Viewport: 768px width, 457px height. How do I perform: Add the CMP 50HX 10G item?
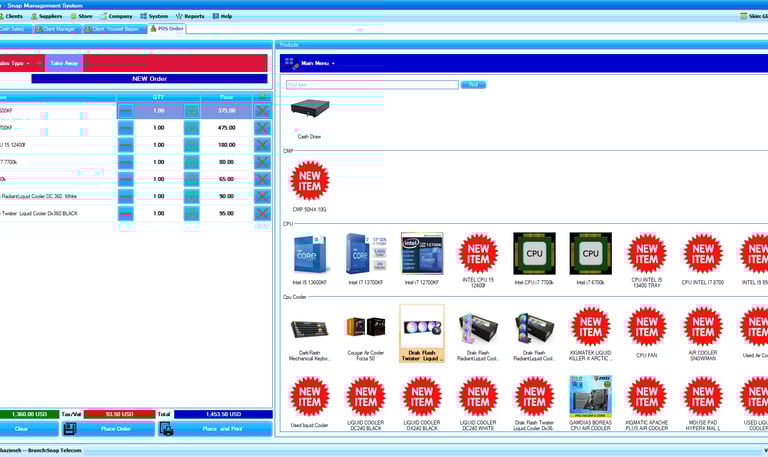310,186
